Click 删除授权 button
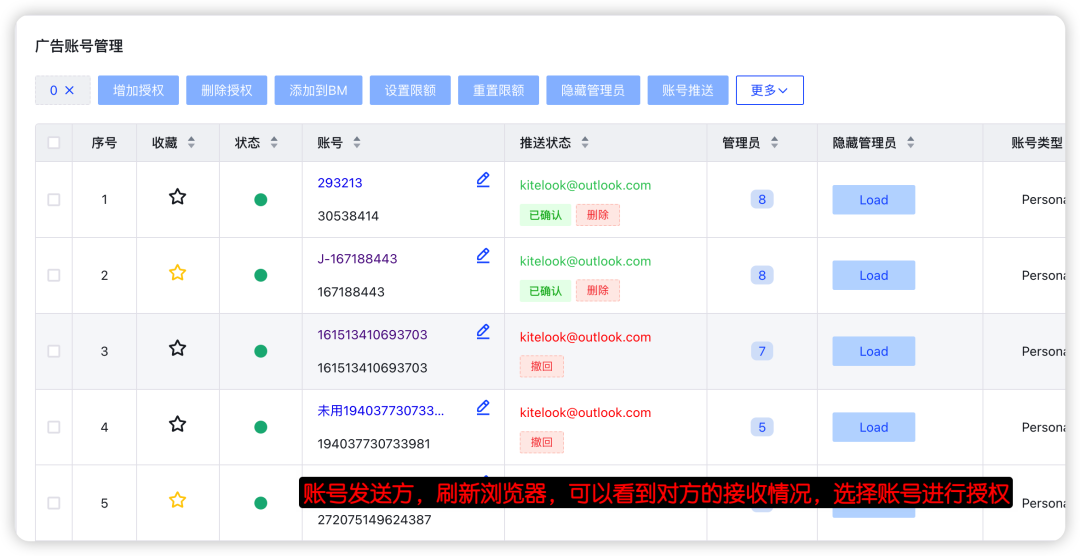This screenshot has width=1080, height=556. tap(227, 90)
